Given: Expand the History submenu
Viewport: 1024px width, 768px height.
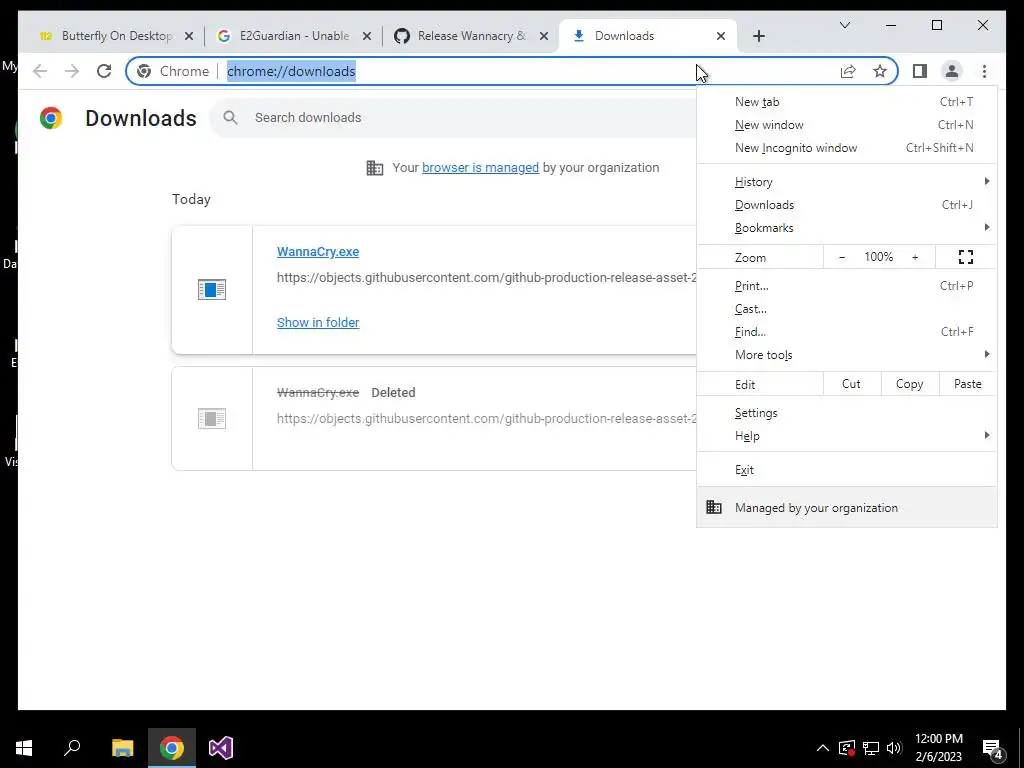Looking at the screenshot, I should pyautogui.click(x=846, y=182).
